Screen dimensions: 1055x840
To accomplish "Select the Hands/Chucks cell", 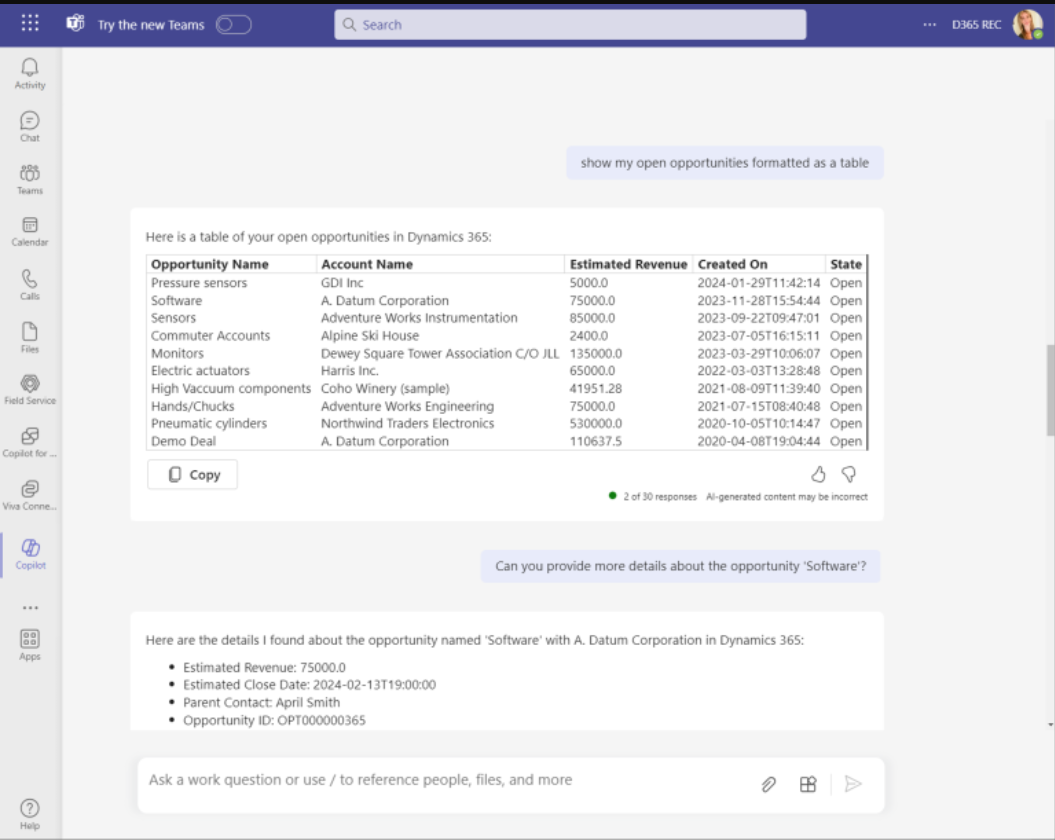I will [x=192, y=406].
